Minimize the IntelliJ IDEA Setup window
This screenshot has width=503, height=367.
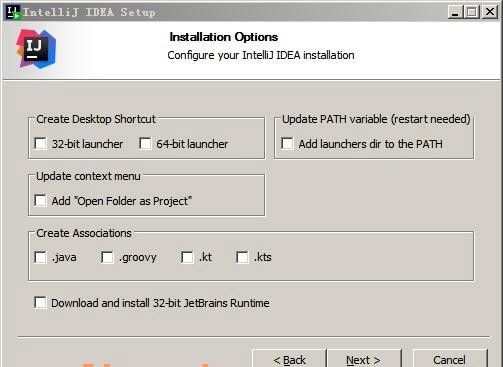point(455,12)
